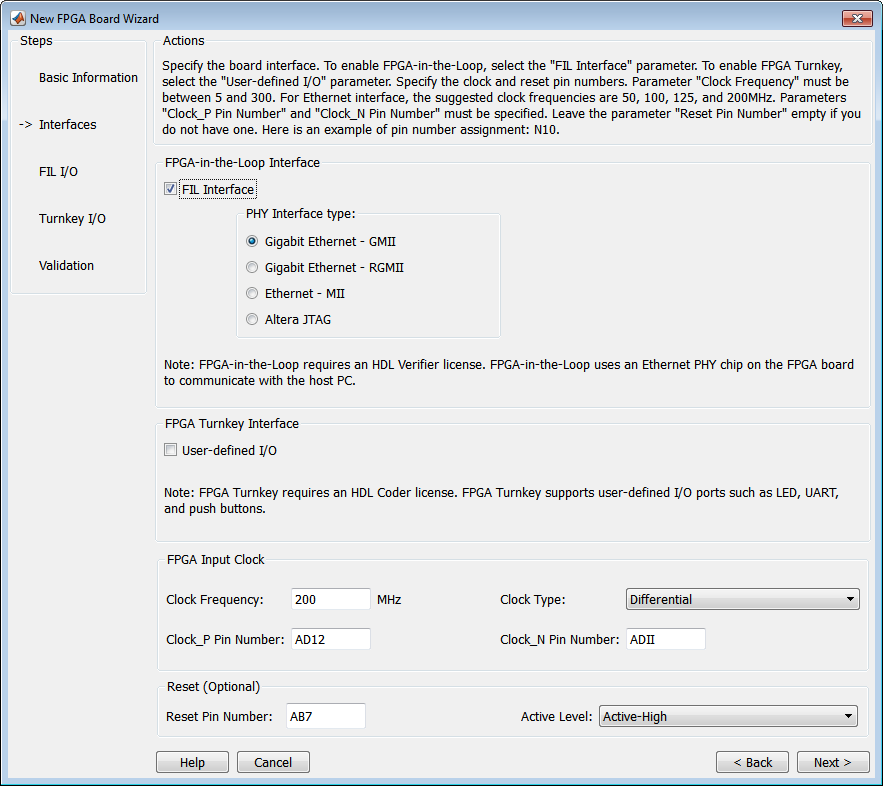Select Gigabit Ethernet - RGMII radio option
Image resolution: width=883 pixels, height=786 pixels.
coord(254,267)
